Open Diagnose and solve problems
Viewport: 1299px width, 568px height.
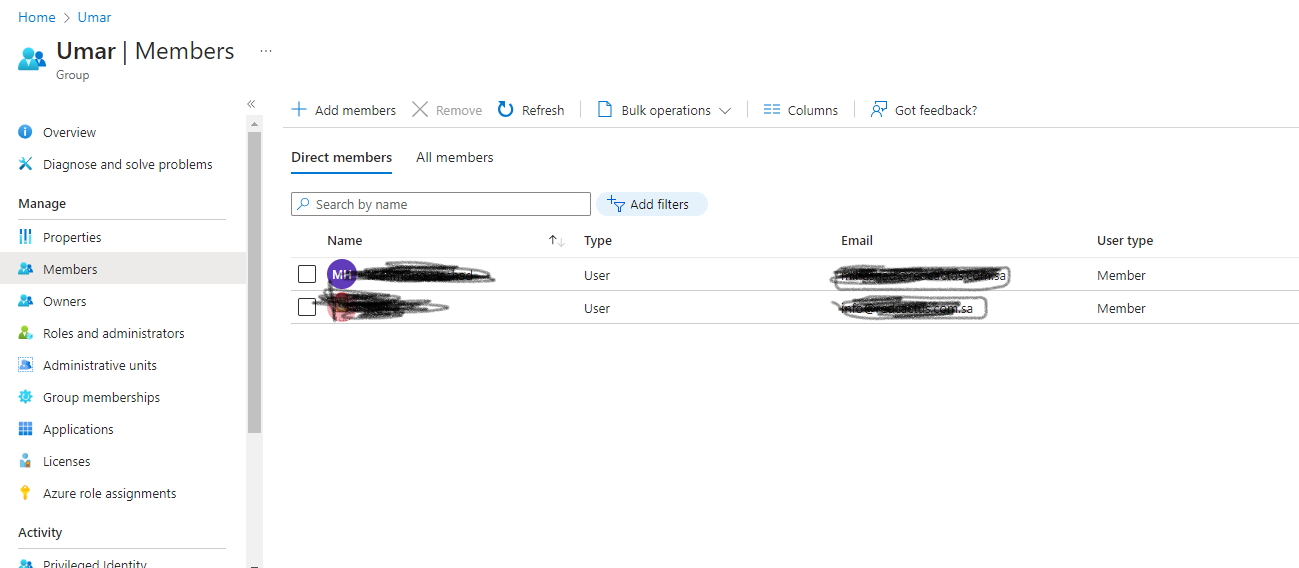[127, 164]
